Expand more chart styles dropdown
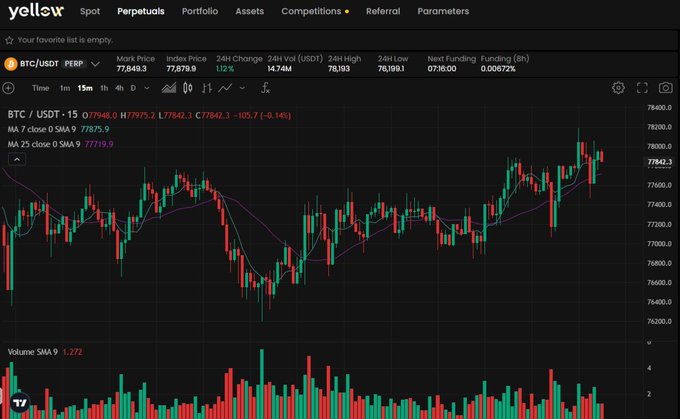This screenshot has width=680, height=419. (x=242, y=88)
